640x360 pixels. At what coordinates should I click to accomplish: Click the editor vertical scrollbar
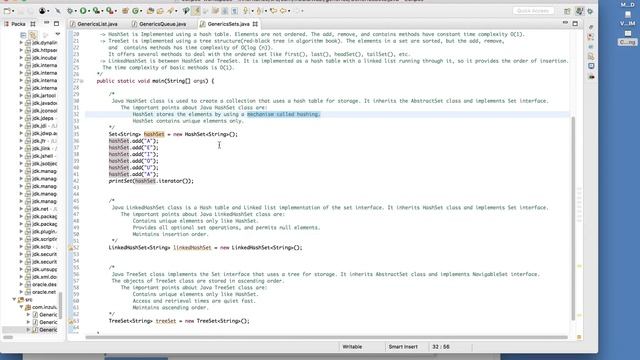pos(573,218)
